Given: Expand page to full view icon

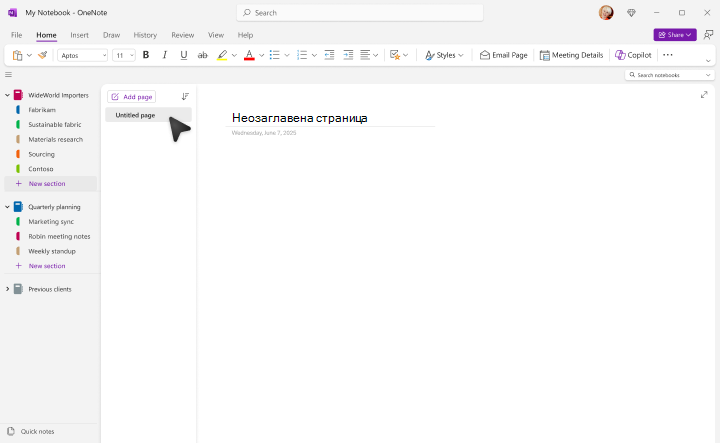Looking at the screenshot, I should coord(704,95).
